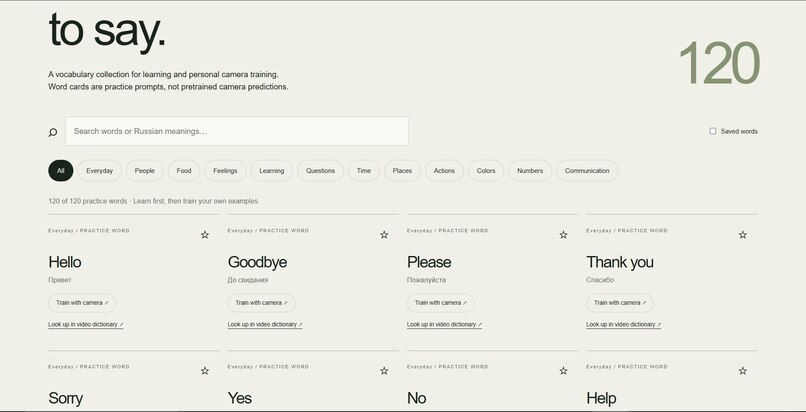
Task: Click the Please word heading
Action: click(x=429, y=262)
